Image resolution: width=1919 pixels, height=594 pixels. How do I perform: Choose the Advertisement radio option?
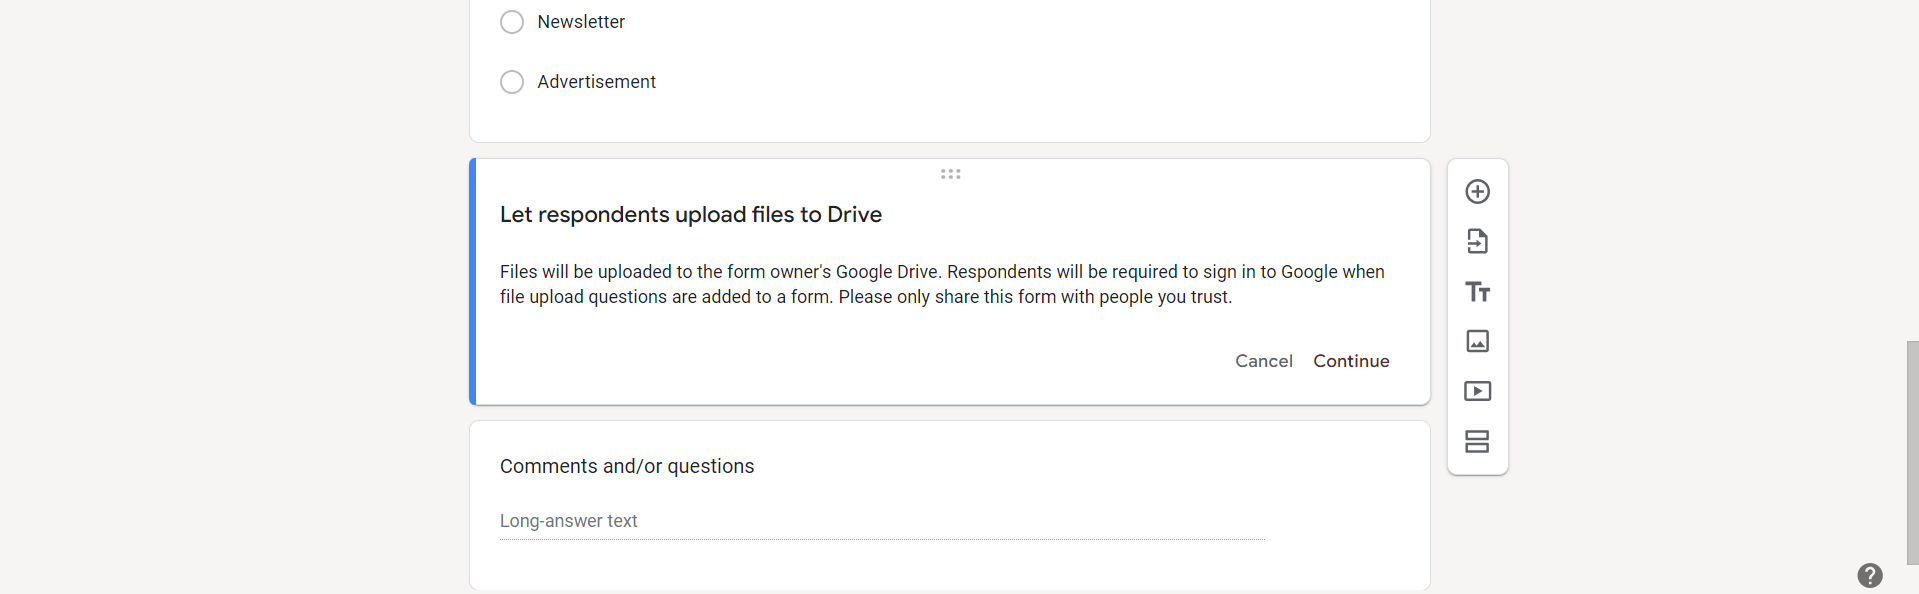point(512,82)
